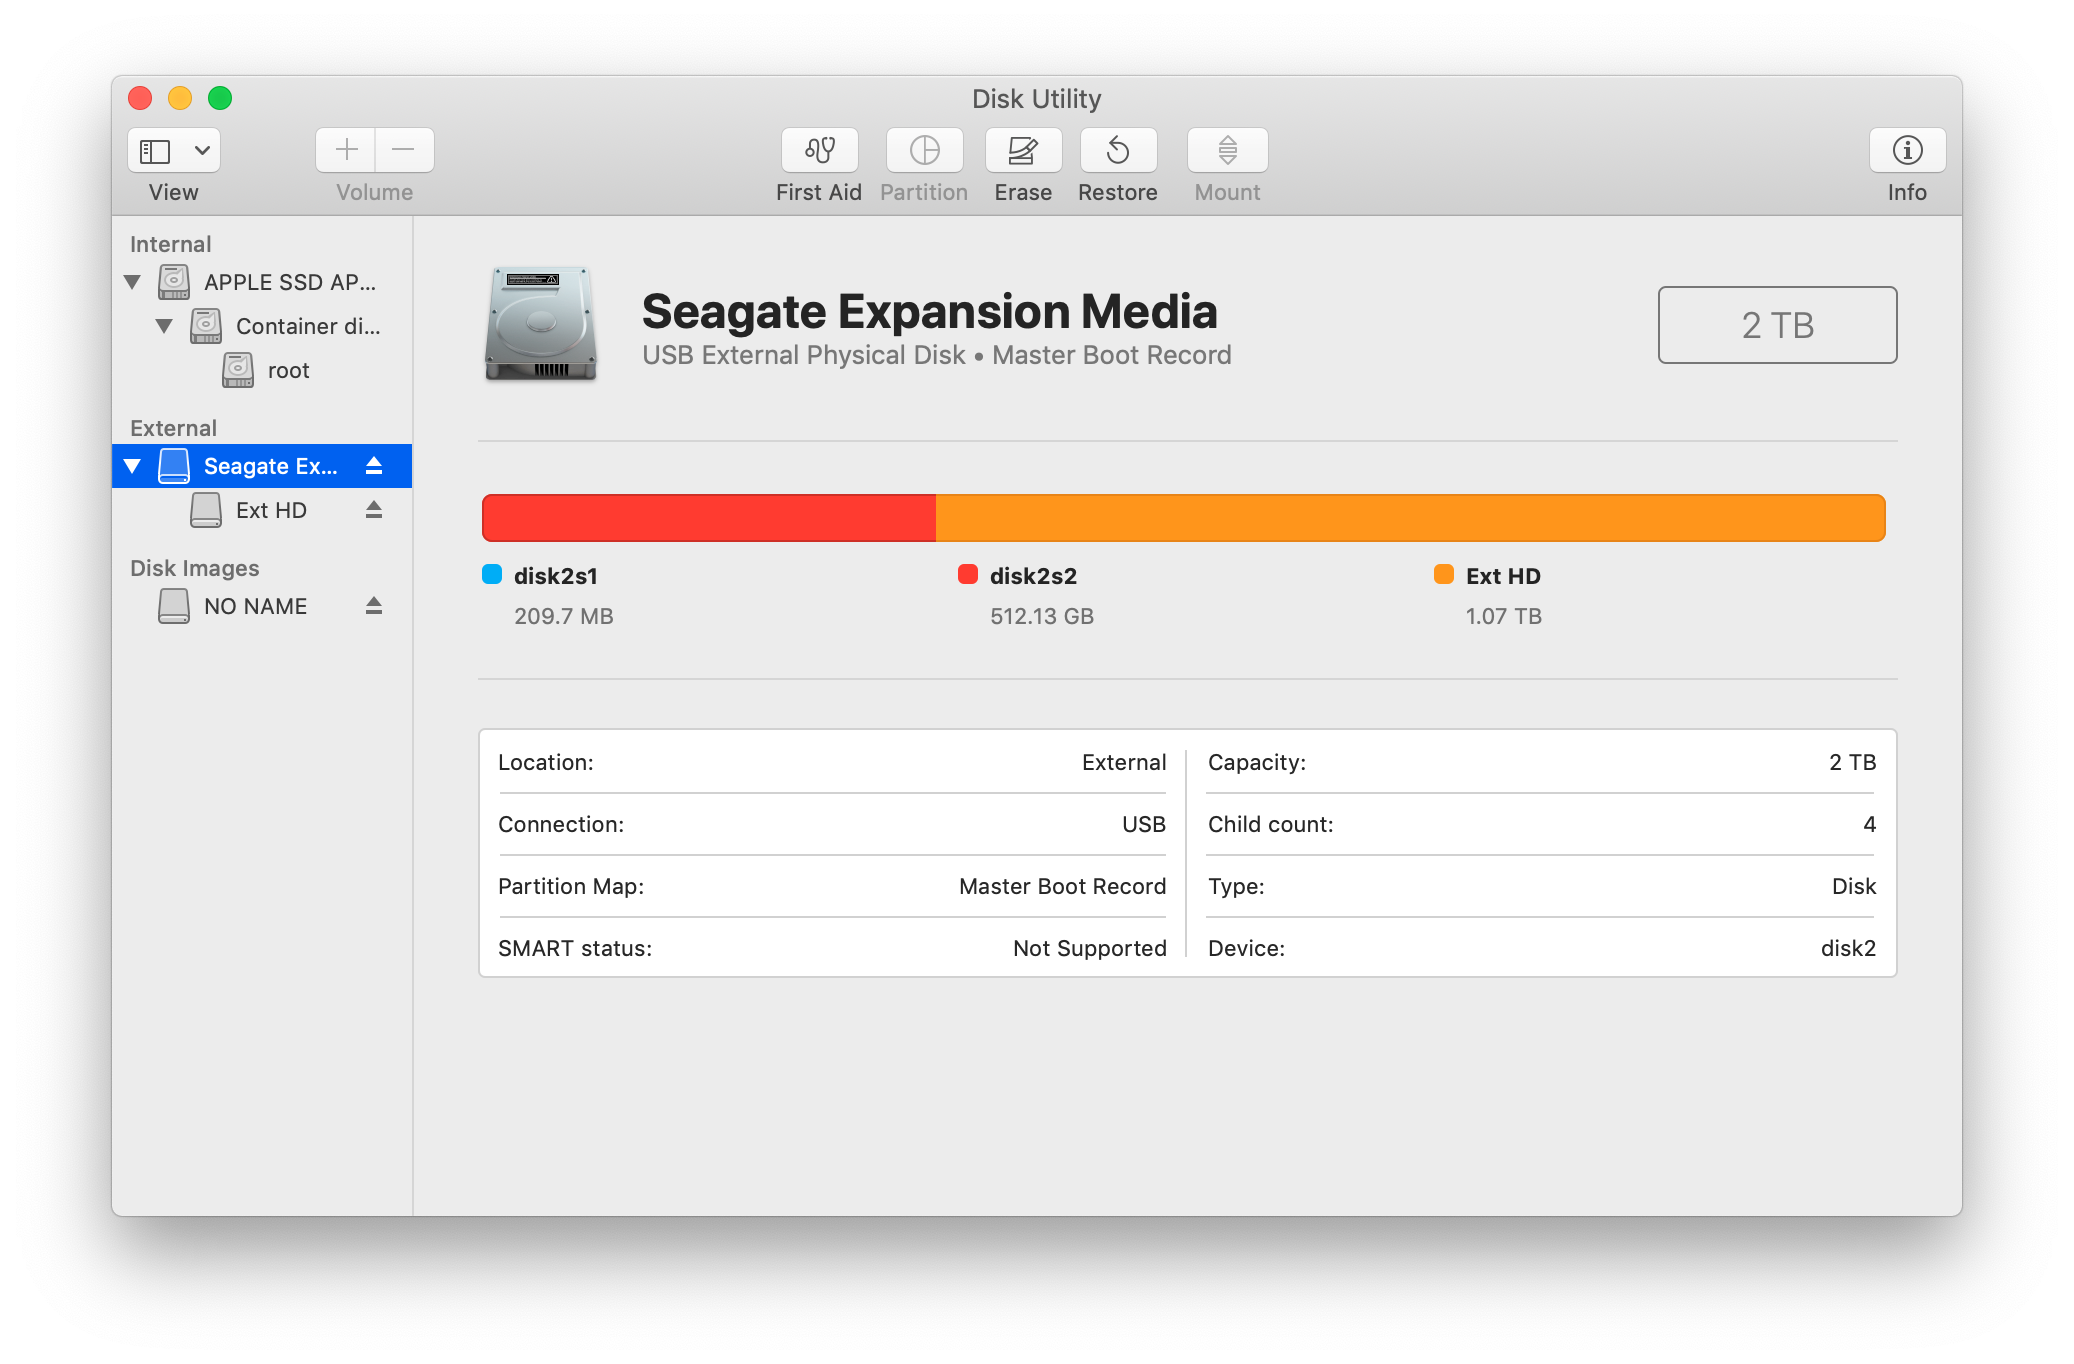Eject the NO NAME disk image

pyautogui.click(x=374, y=606)
